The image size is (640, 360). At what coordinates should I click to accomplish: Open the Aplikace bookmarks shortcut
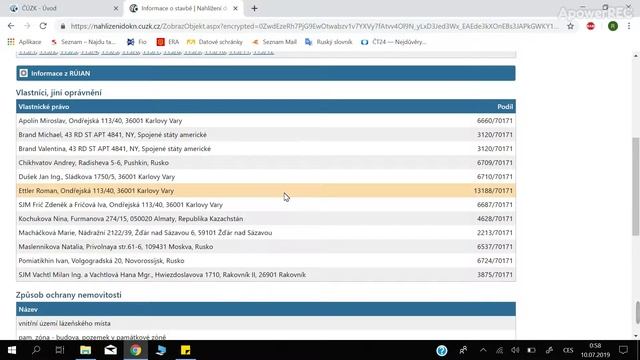(24, 42)
